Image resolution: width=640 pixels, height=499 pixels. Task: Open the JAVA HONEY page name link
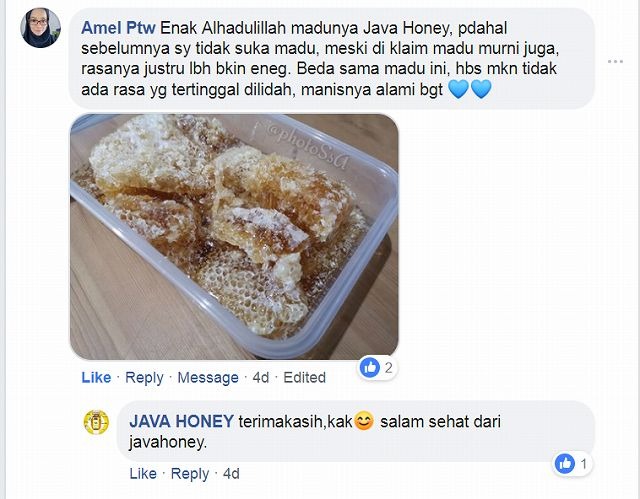pos(182,421)
